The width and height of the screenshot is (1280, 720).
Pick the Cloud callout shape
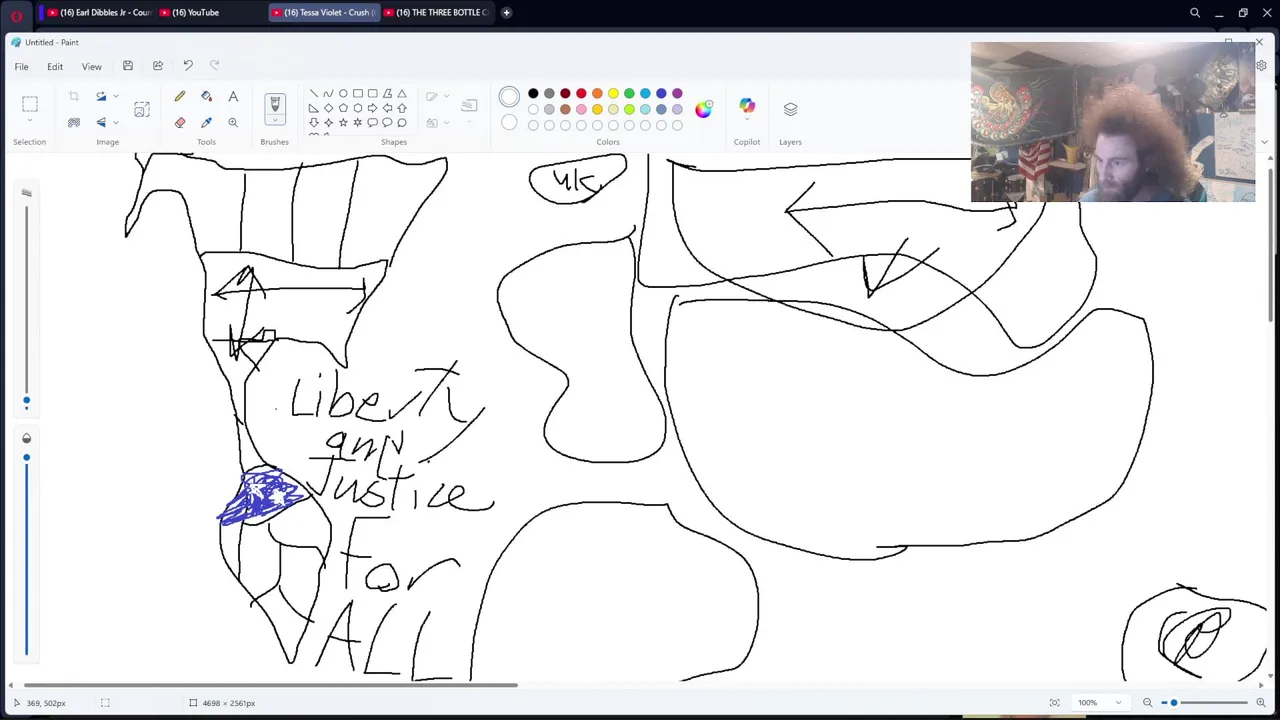coord(402,122)
